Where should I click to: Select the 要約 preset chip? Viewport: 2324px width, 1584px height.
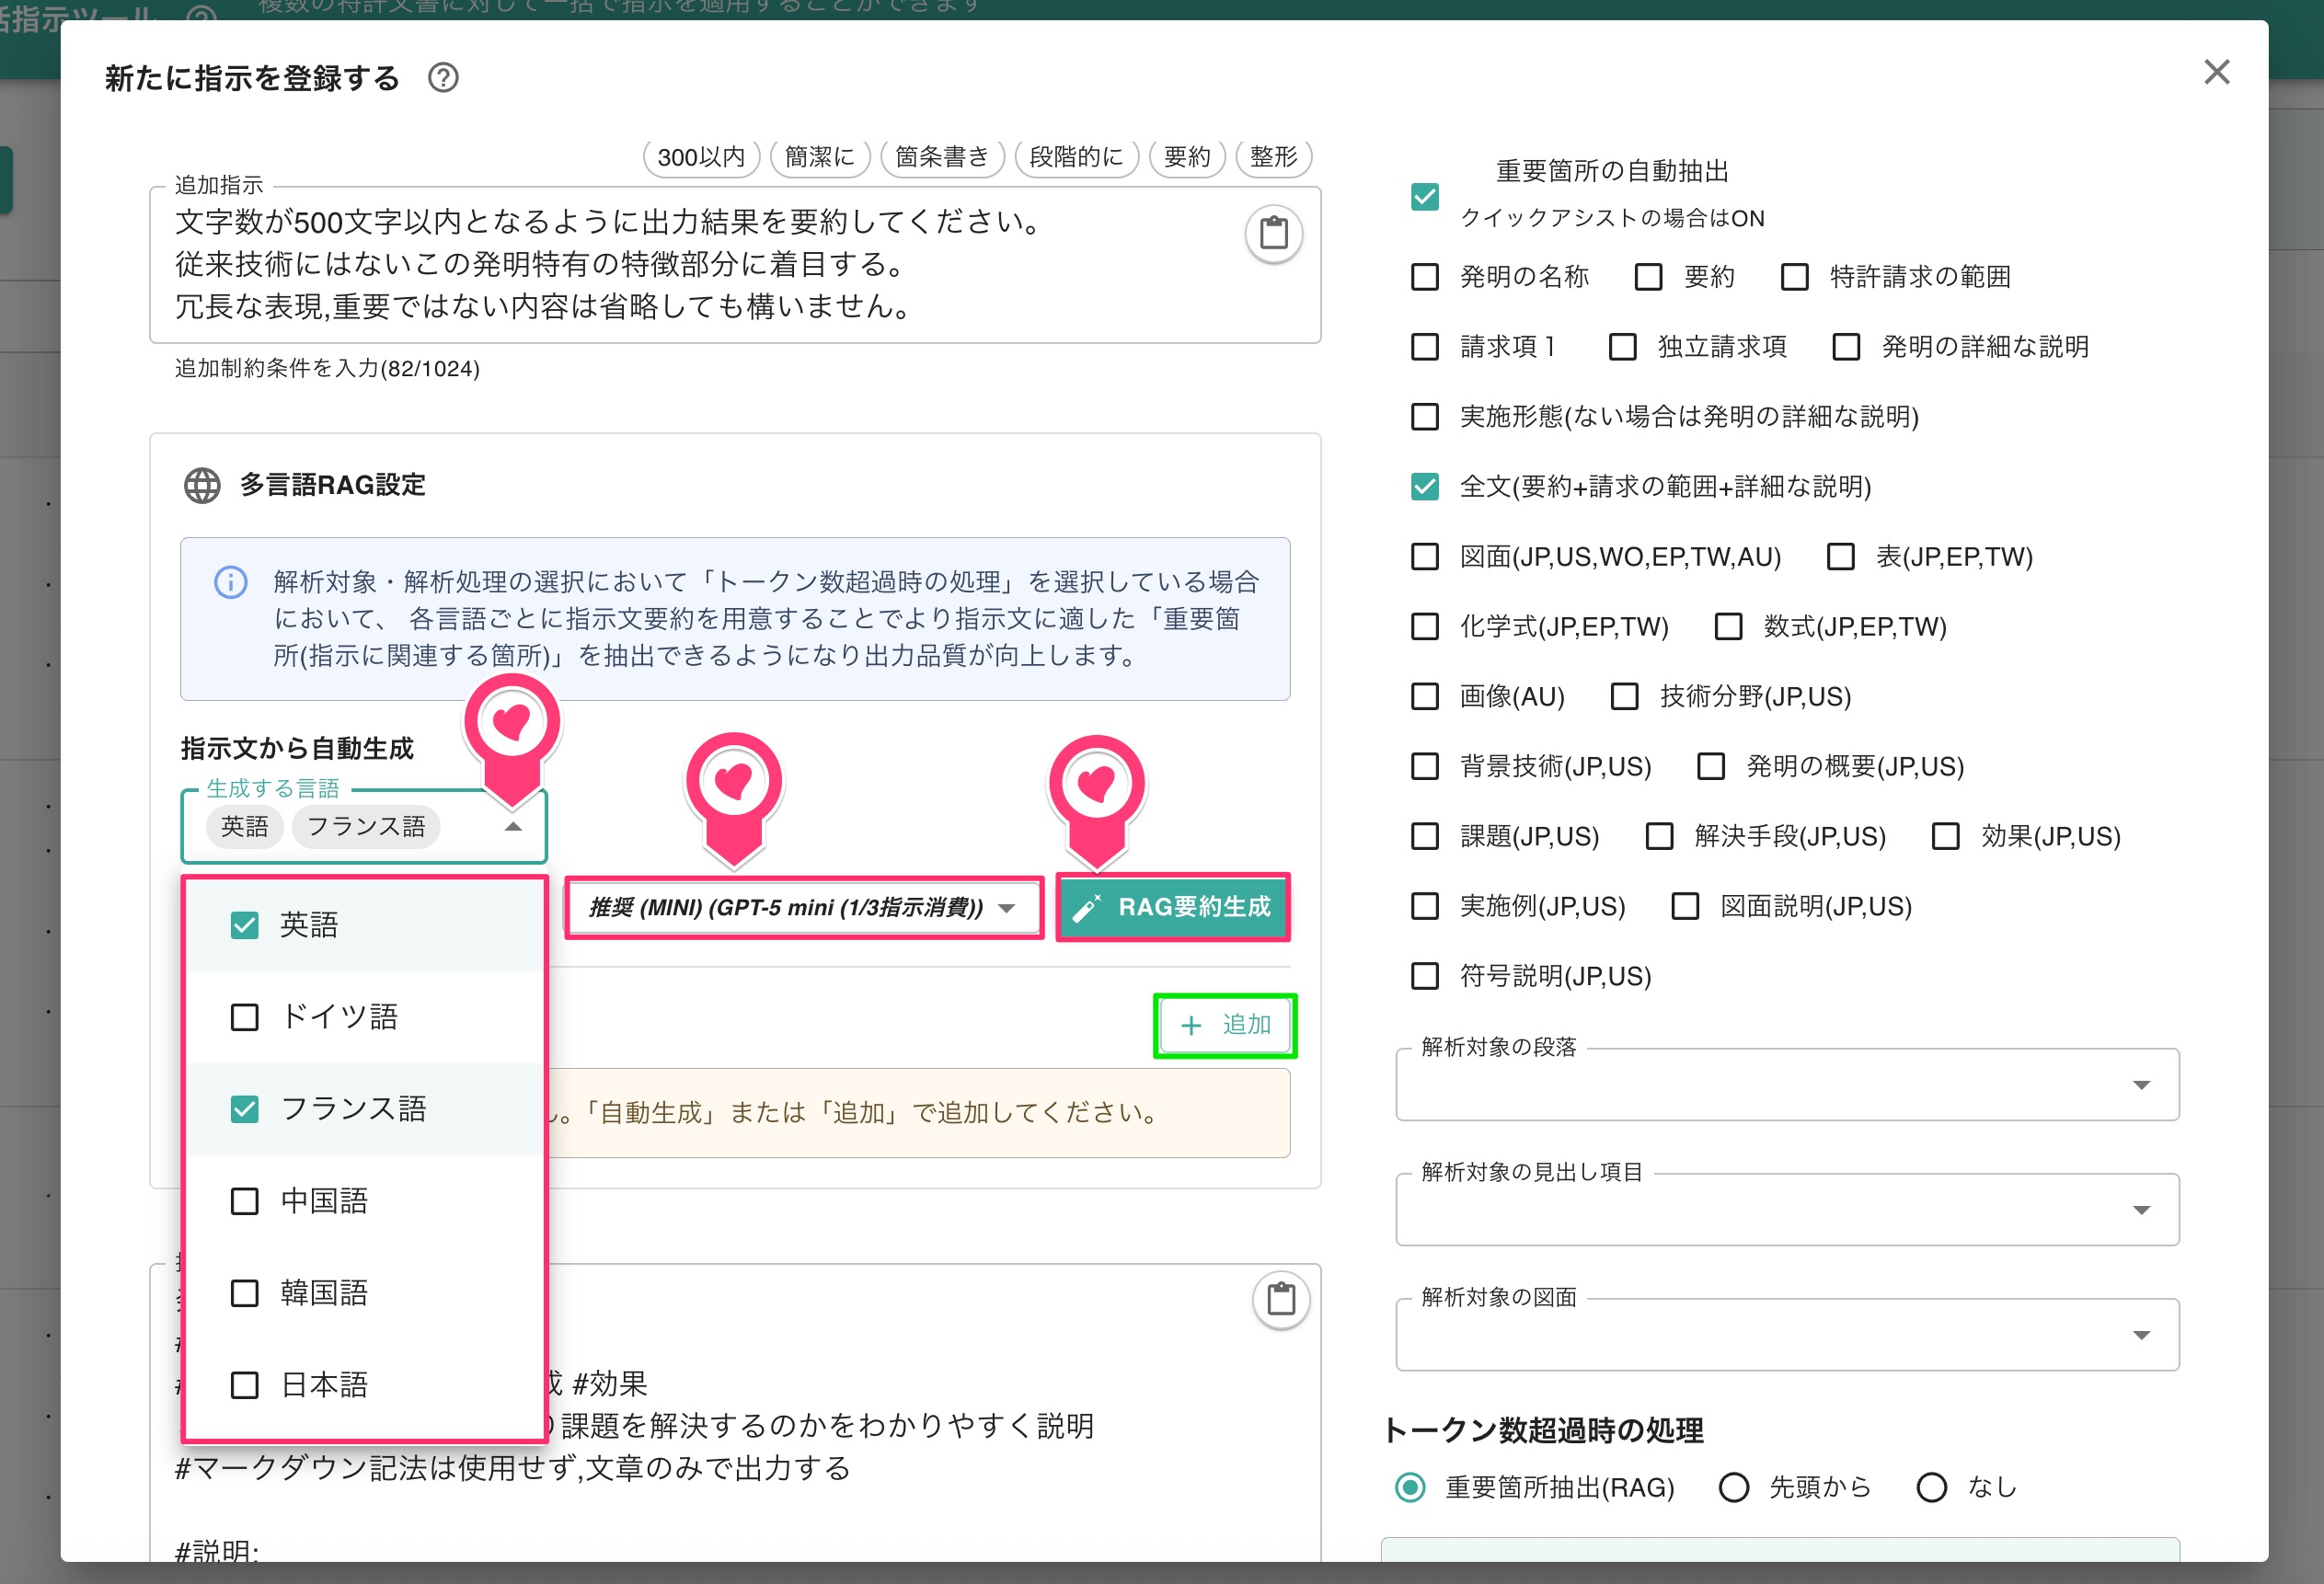1187,157
